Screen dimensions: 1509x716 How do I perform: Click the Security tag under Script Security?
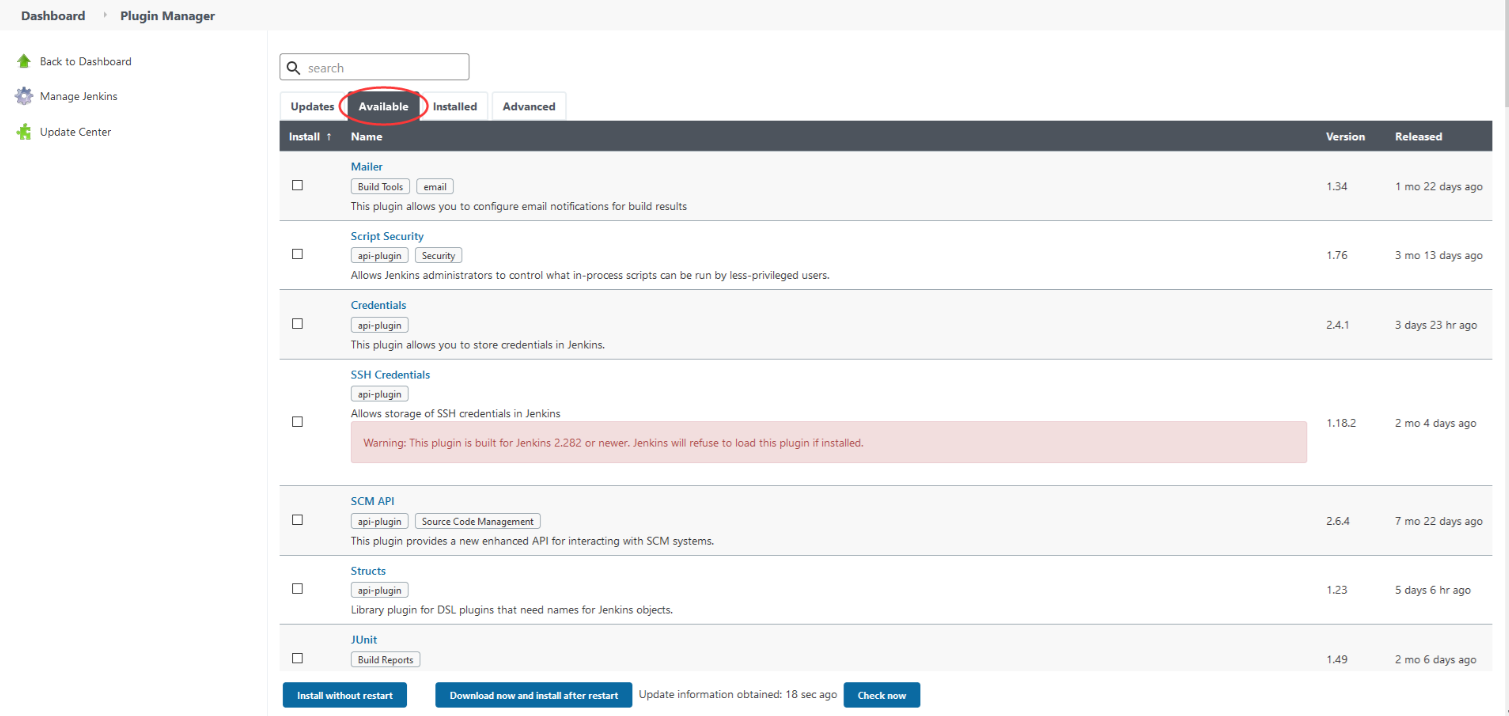coord(438,256)
